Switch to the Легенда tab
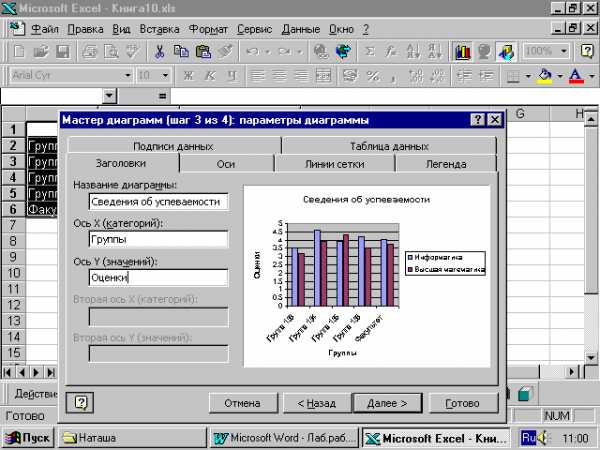600x450 pixels. [445, 163]
